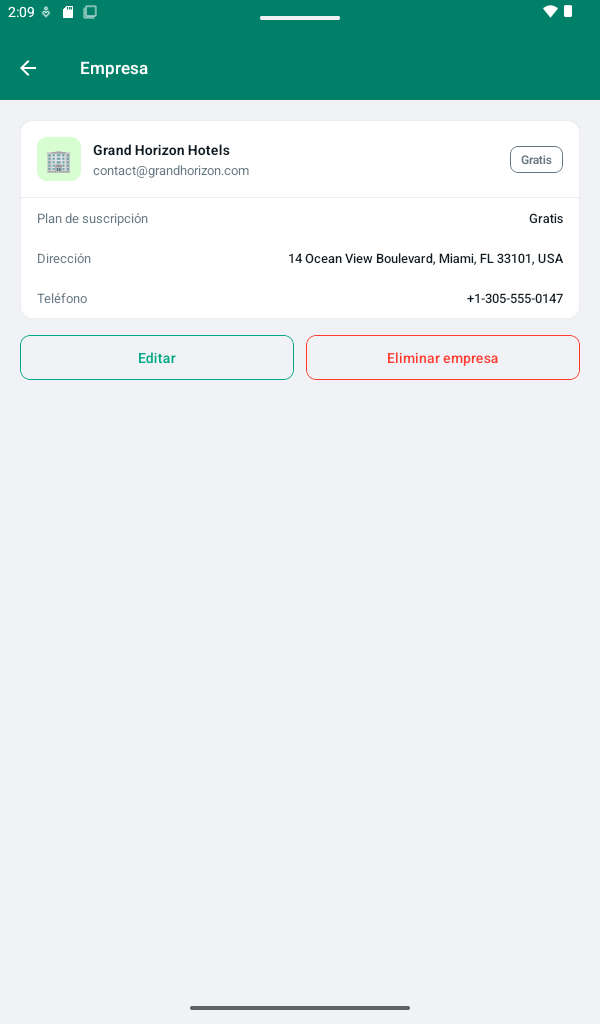This screenshot has width=600, height=1024.
Task: Tap the screenshot notification icon in status bar
Action: coord(90,12)
